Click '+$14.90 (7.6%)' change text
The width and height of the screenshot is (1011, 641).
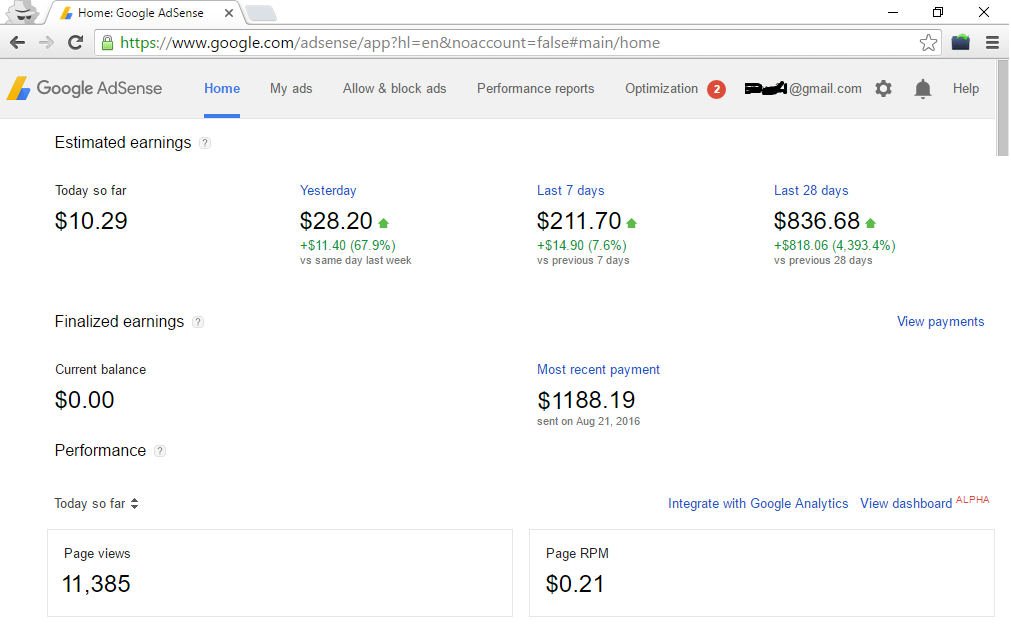(x=582, y=246)
